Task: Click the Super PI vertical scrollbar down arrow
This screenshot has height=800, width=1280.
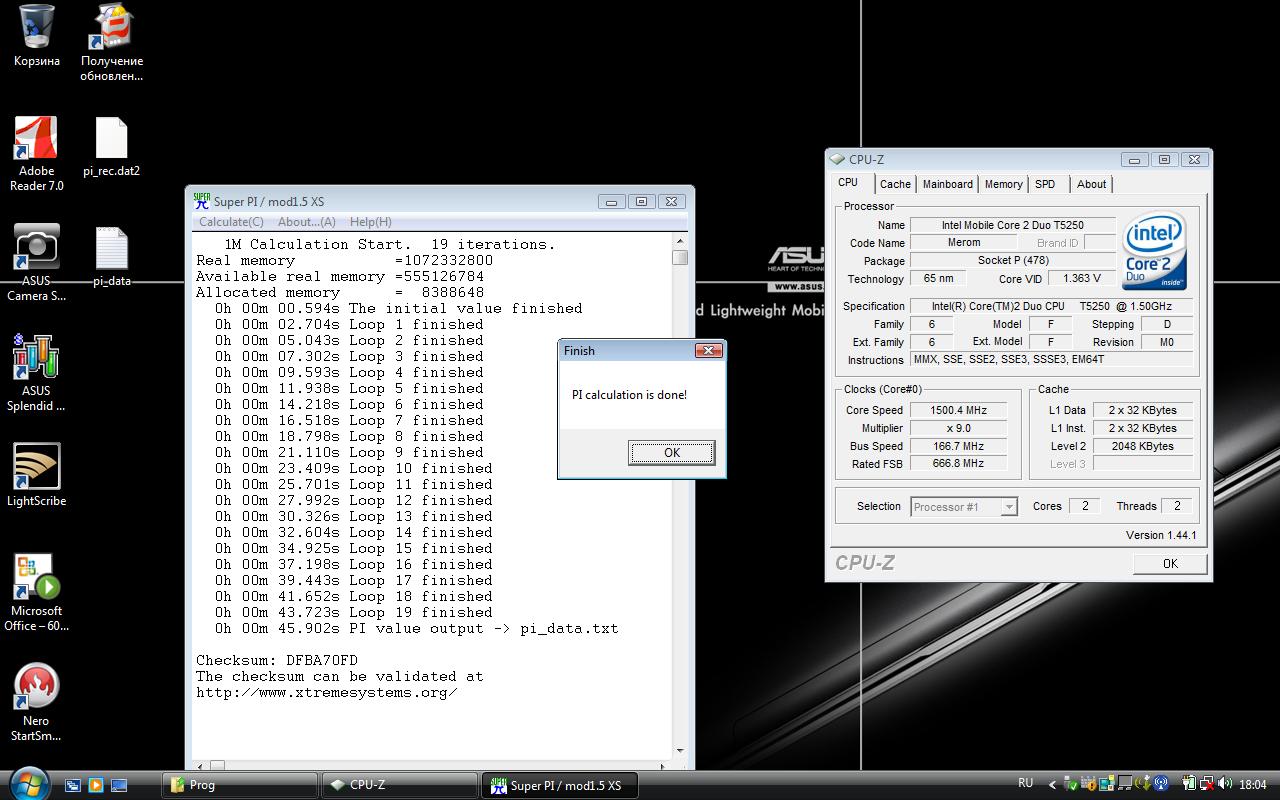Action: pyautogui.click(x=680, y=750)
